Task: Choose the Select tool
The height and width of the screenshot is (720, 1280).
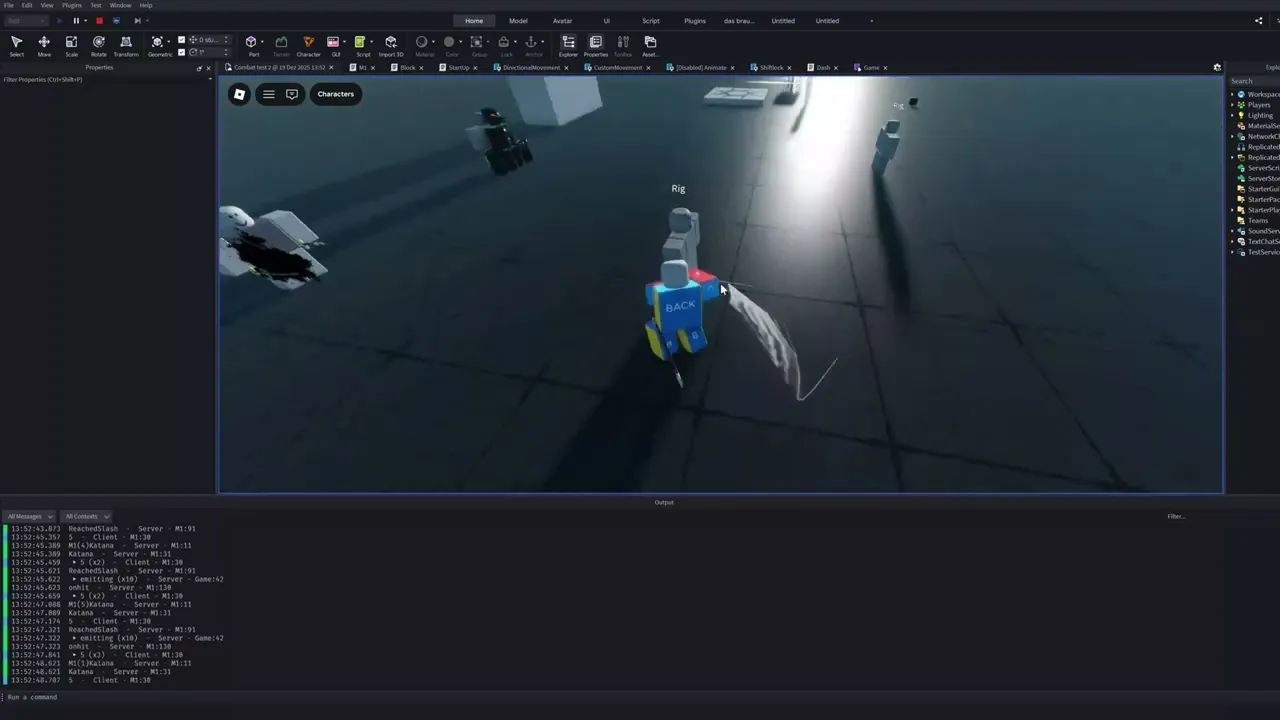Action: (16, 45)
